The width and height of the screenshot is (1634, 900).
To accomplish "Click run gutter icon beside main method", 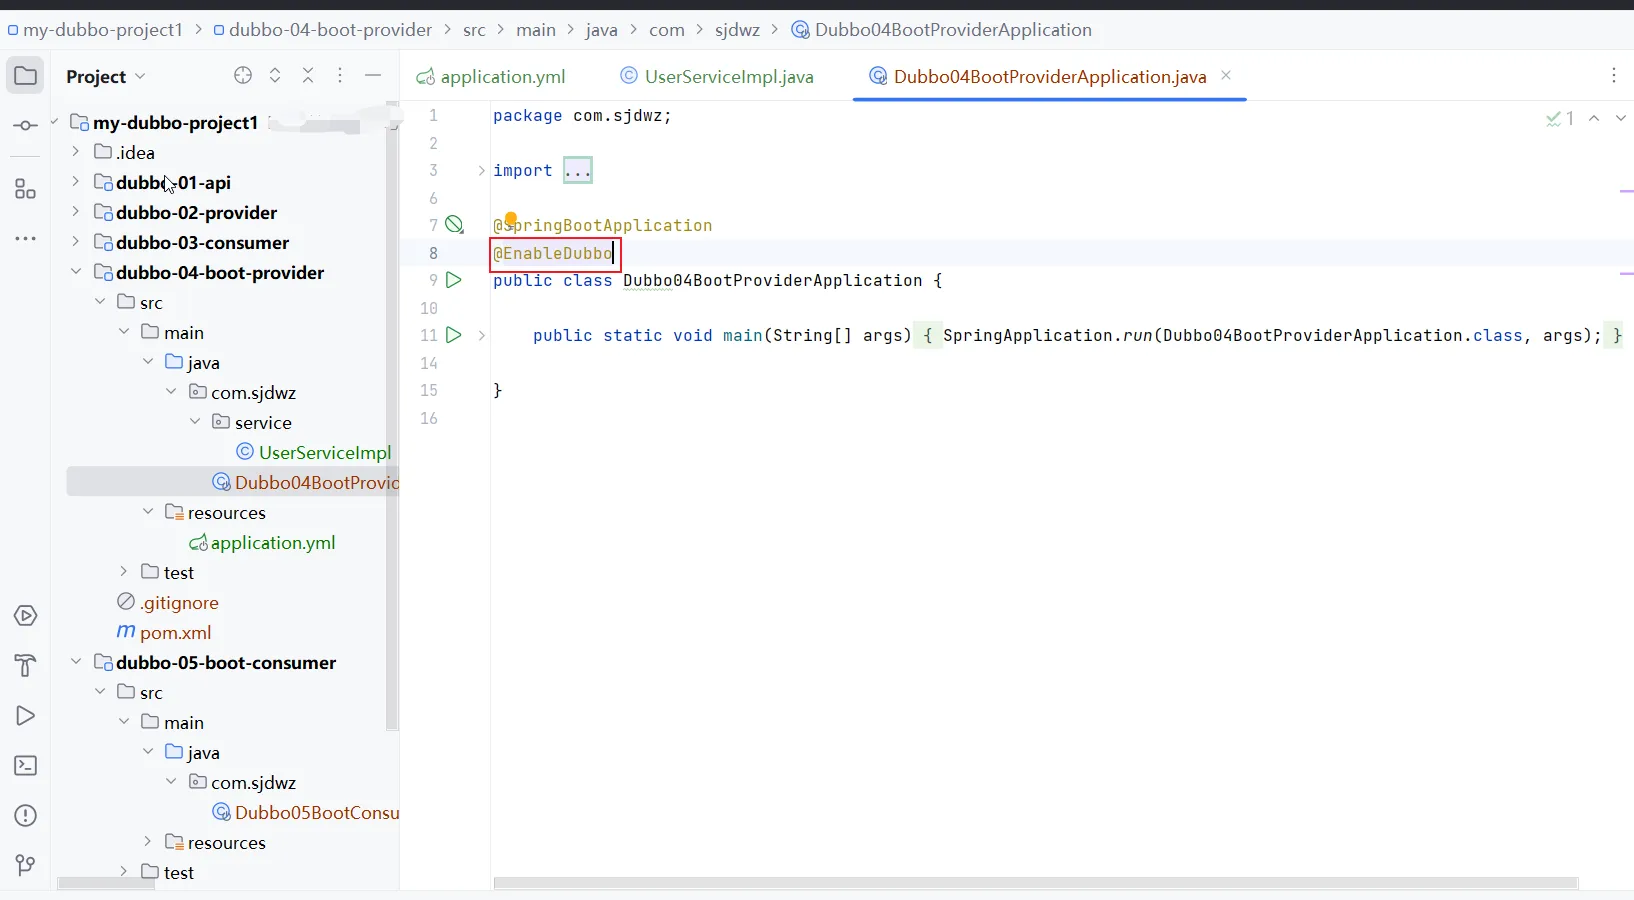I will pos(454,335).
